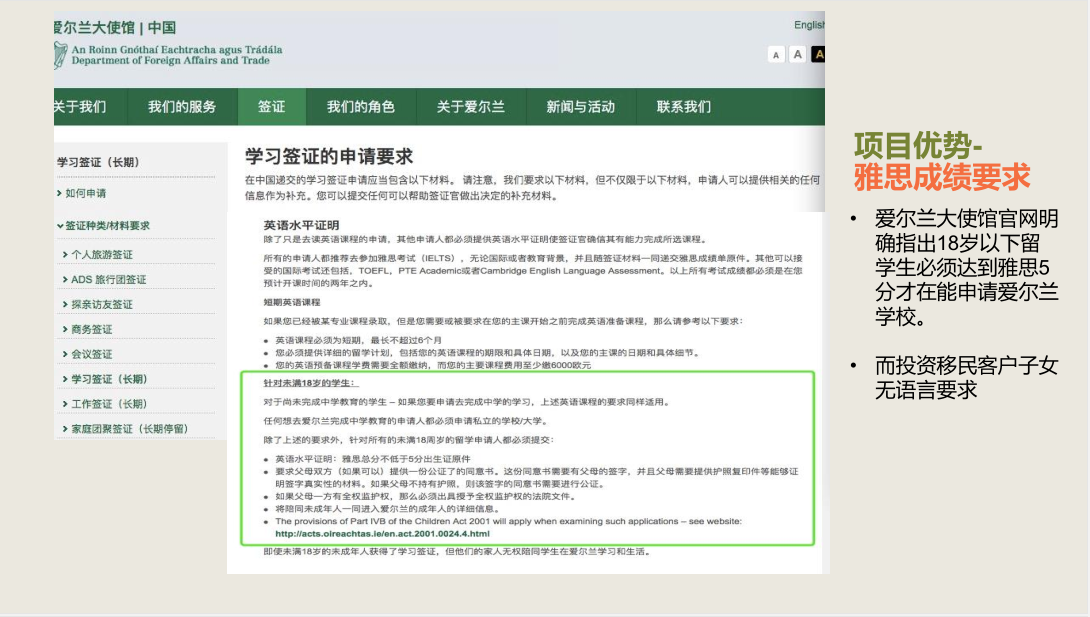Open the 我们的角色 navigation menu
The height and width of the screenshot is (617, 1090).
[x=361, y=107]
